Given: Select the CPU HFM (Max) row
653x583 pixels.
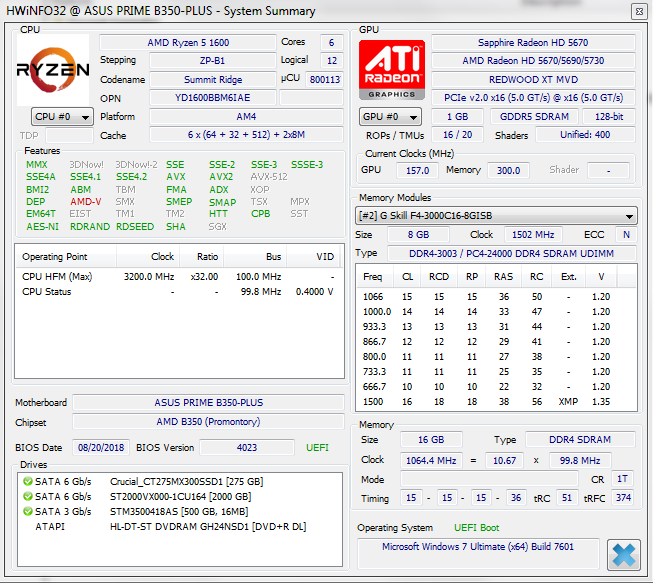Looking at the screenshot, I should (x=179, y=277).
